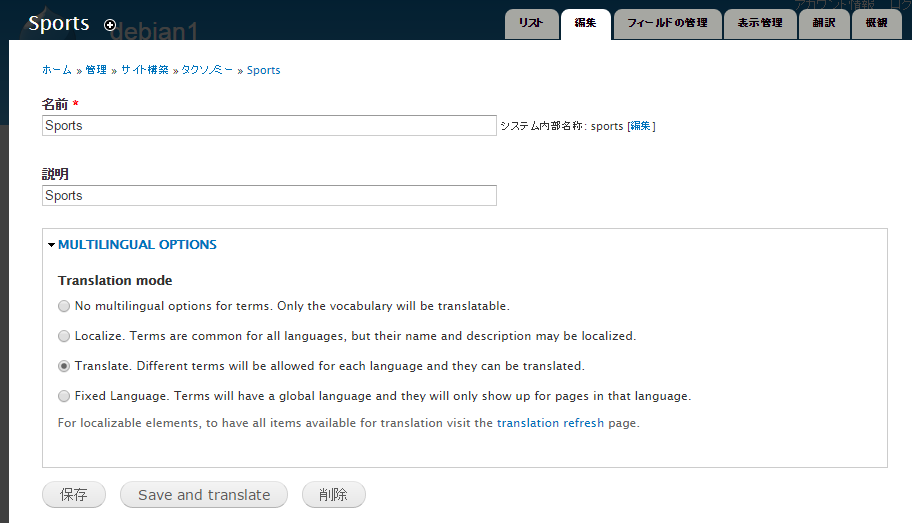
Task: Switch to the 翻訳 tab
Action: pos(824,24)
